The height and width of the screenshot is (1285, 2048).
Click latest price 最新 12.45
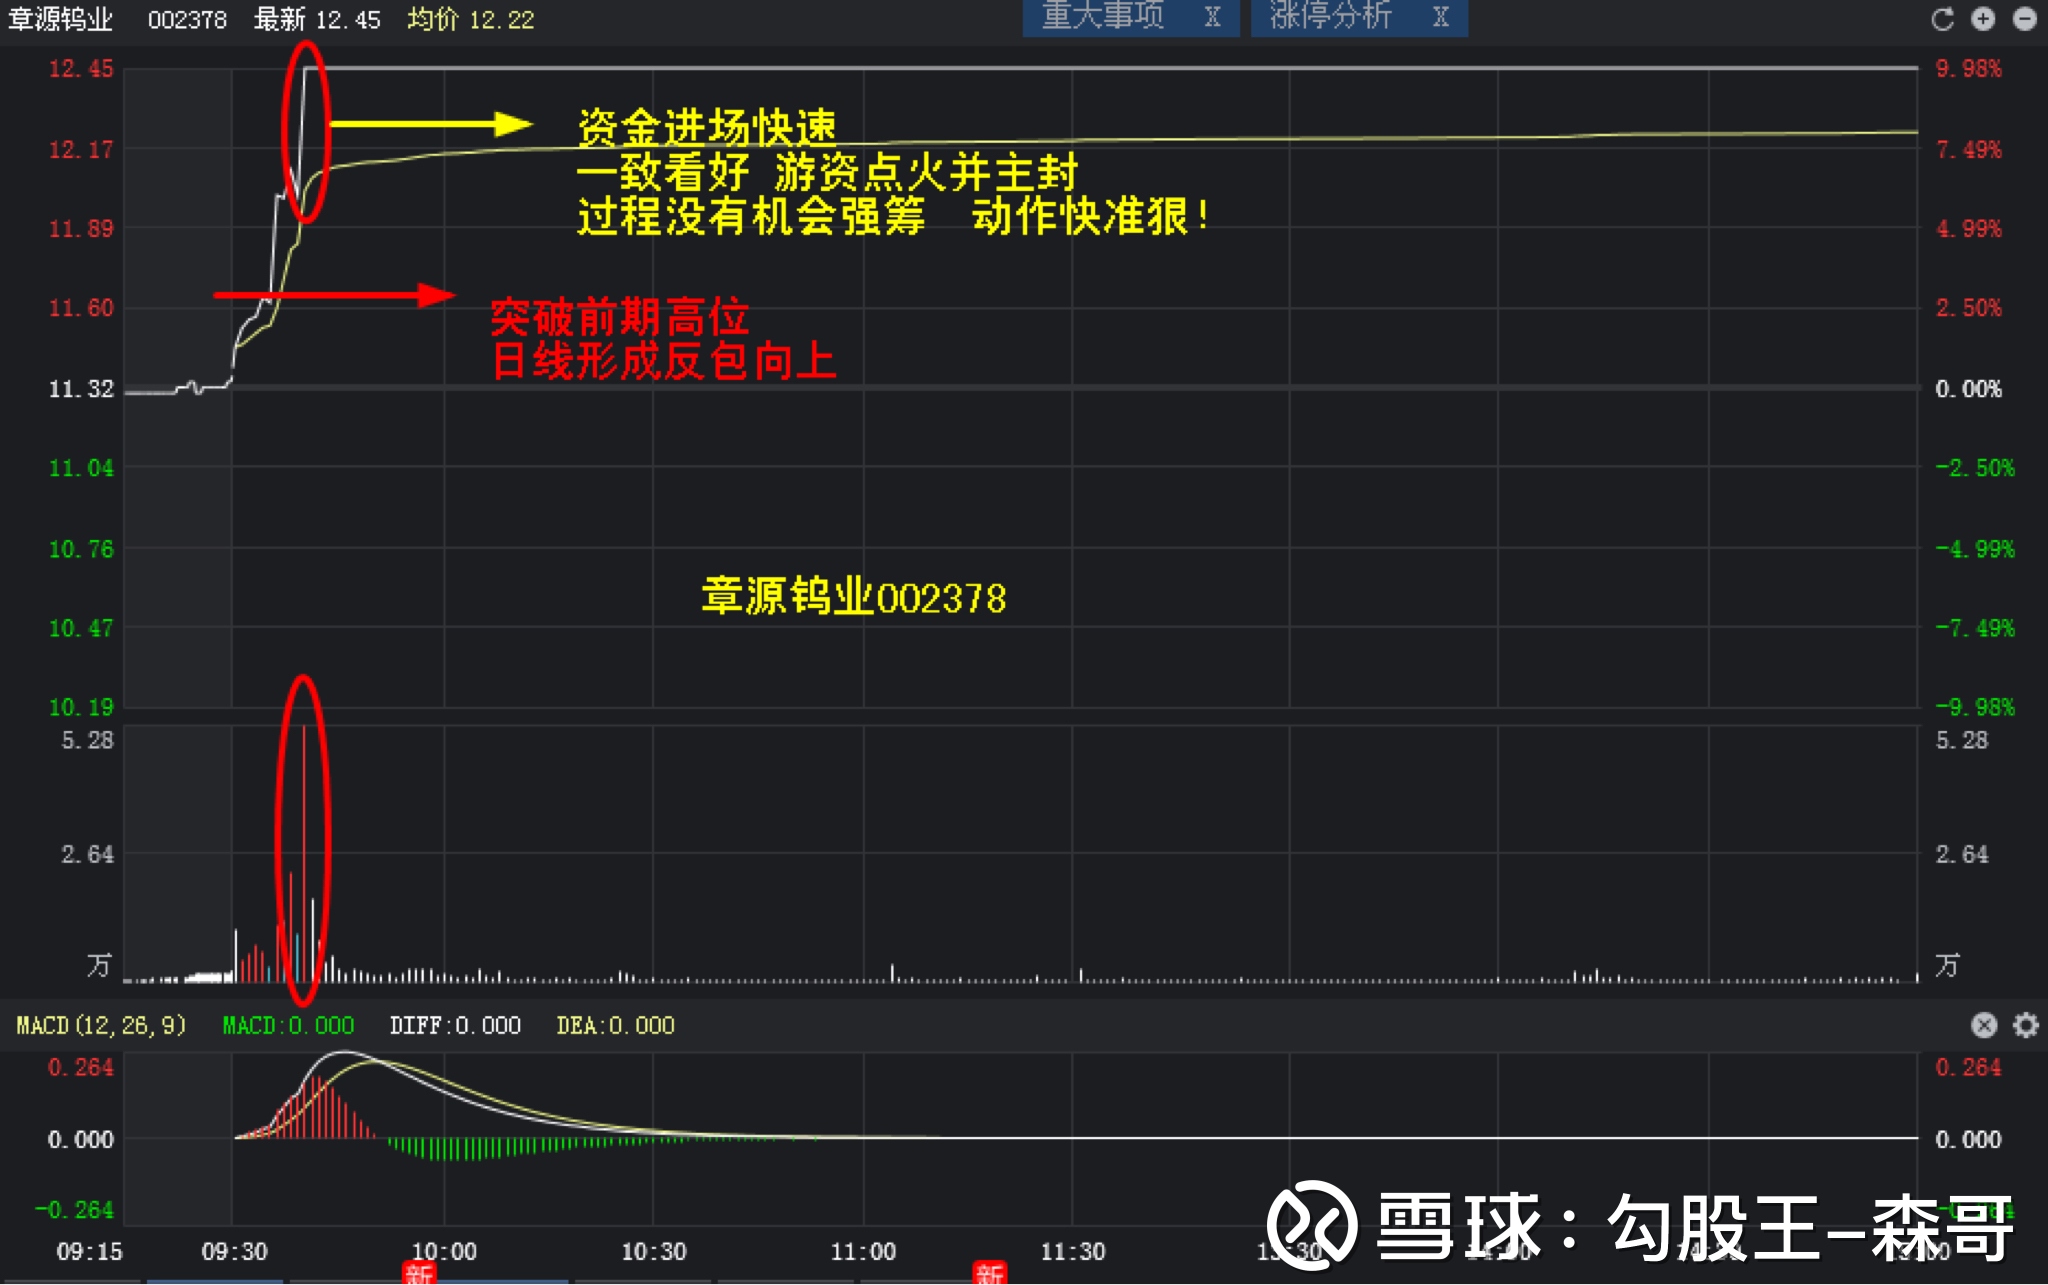(317, 20)
